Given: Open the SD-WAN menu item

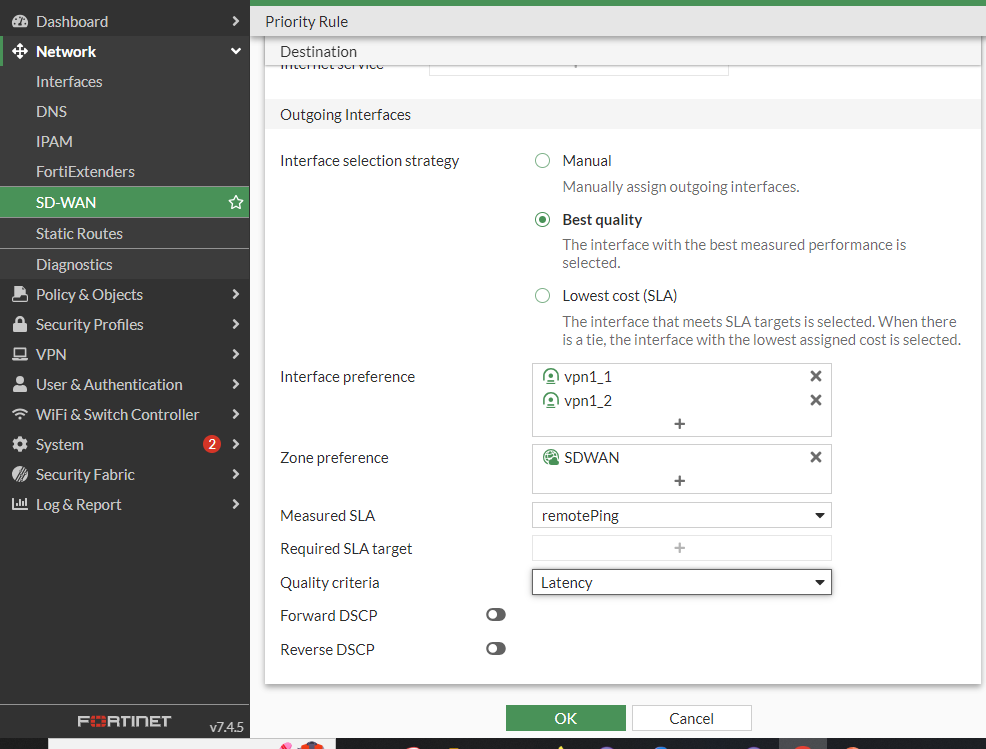Looking at the screenshot, I should click(125, 203).
